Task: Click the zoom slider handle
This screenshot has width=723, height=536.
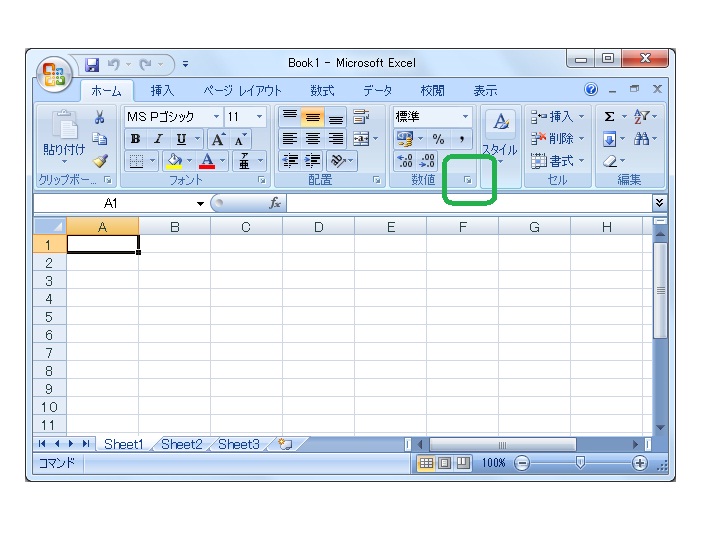Action: coord(579,463)
